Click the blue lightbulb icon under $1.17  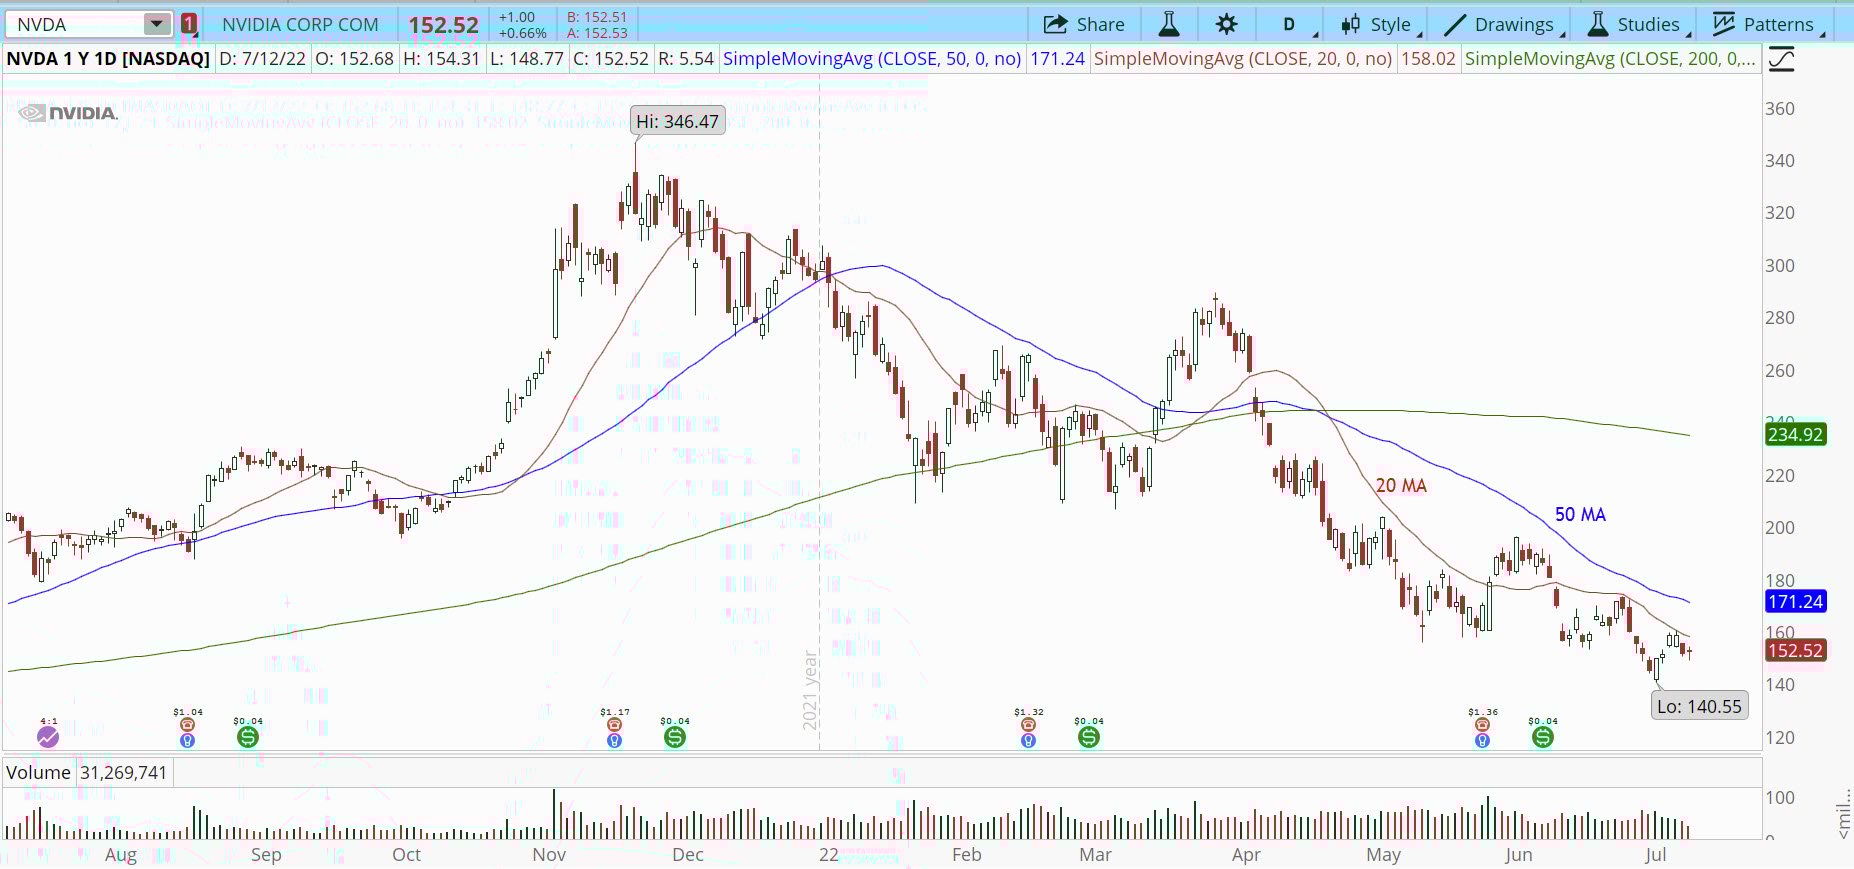pos(614,741)
